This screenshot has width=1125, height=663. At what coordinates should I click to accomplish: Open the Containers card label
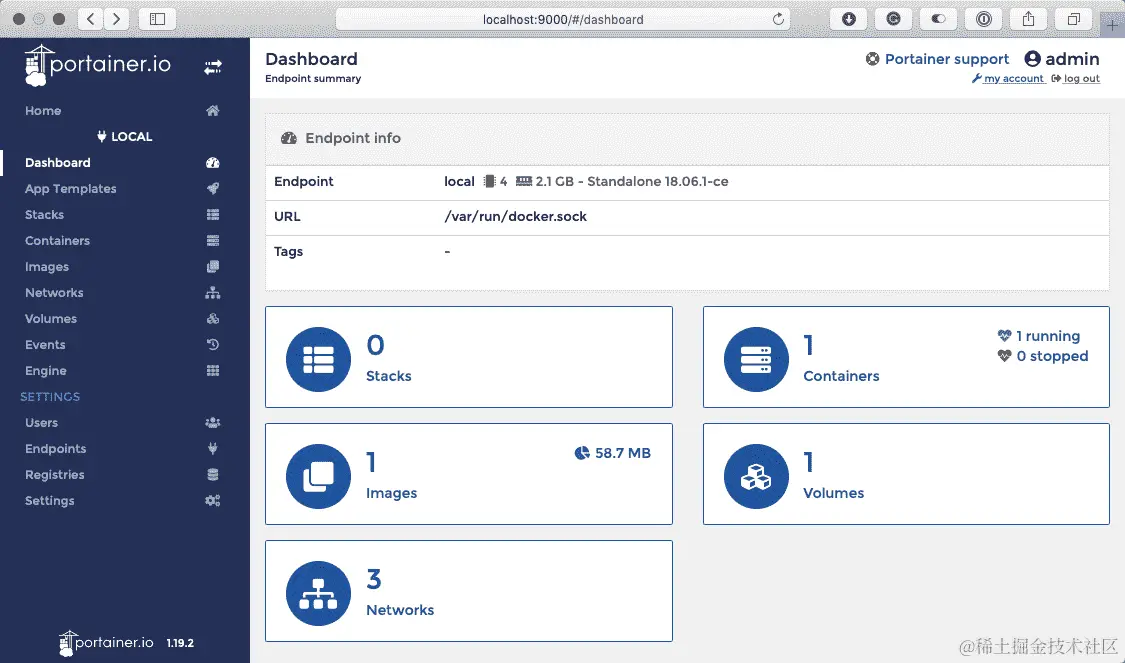(841, 376)
